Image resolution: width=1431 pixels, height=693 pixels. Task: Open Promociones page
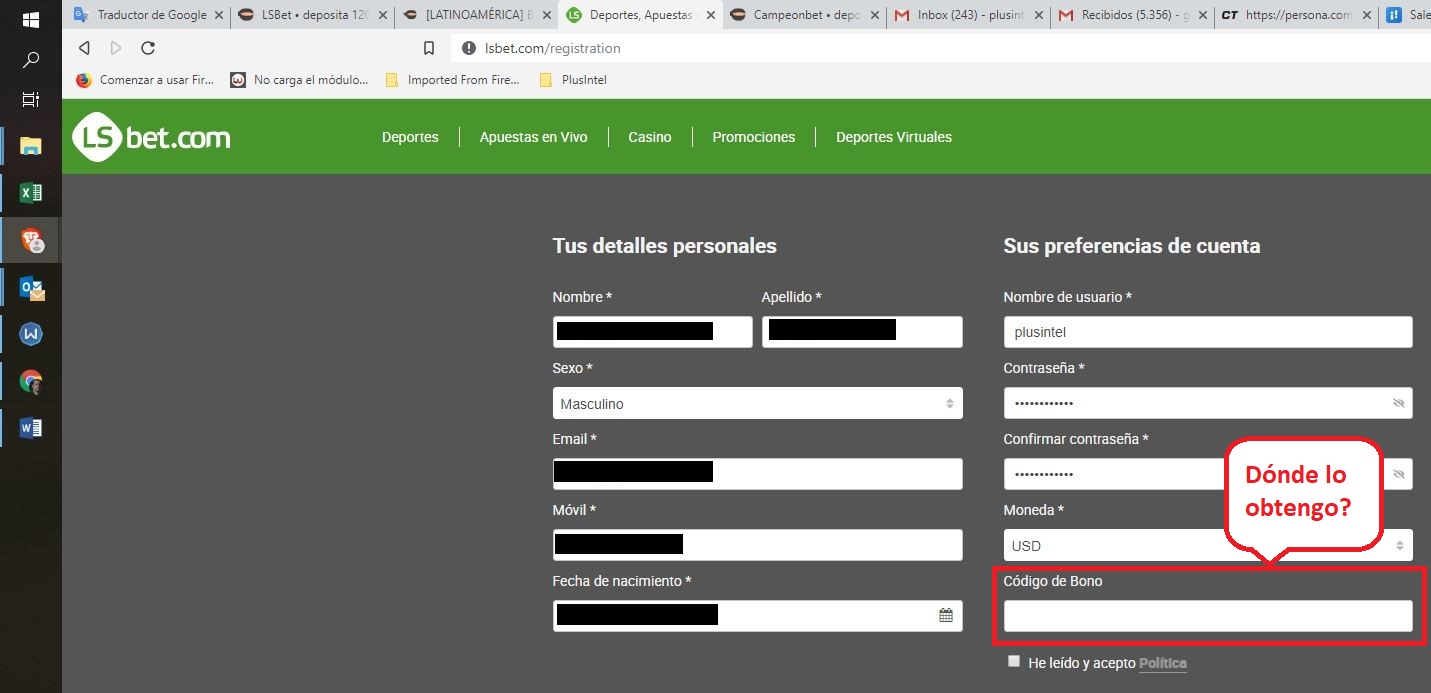point(754,137)
